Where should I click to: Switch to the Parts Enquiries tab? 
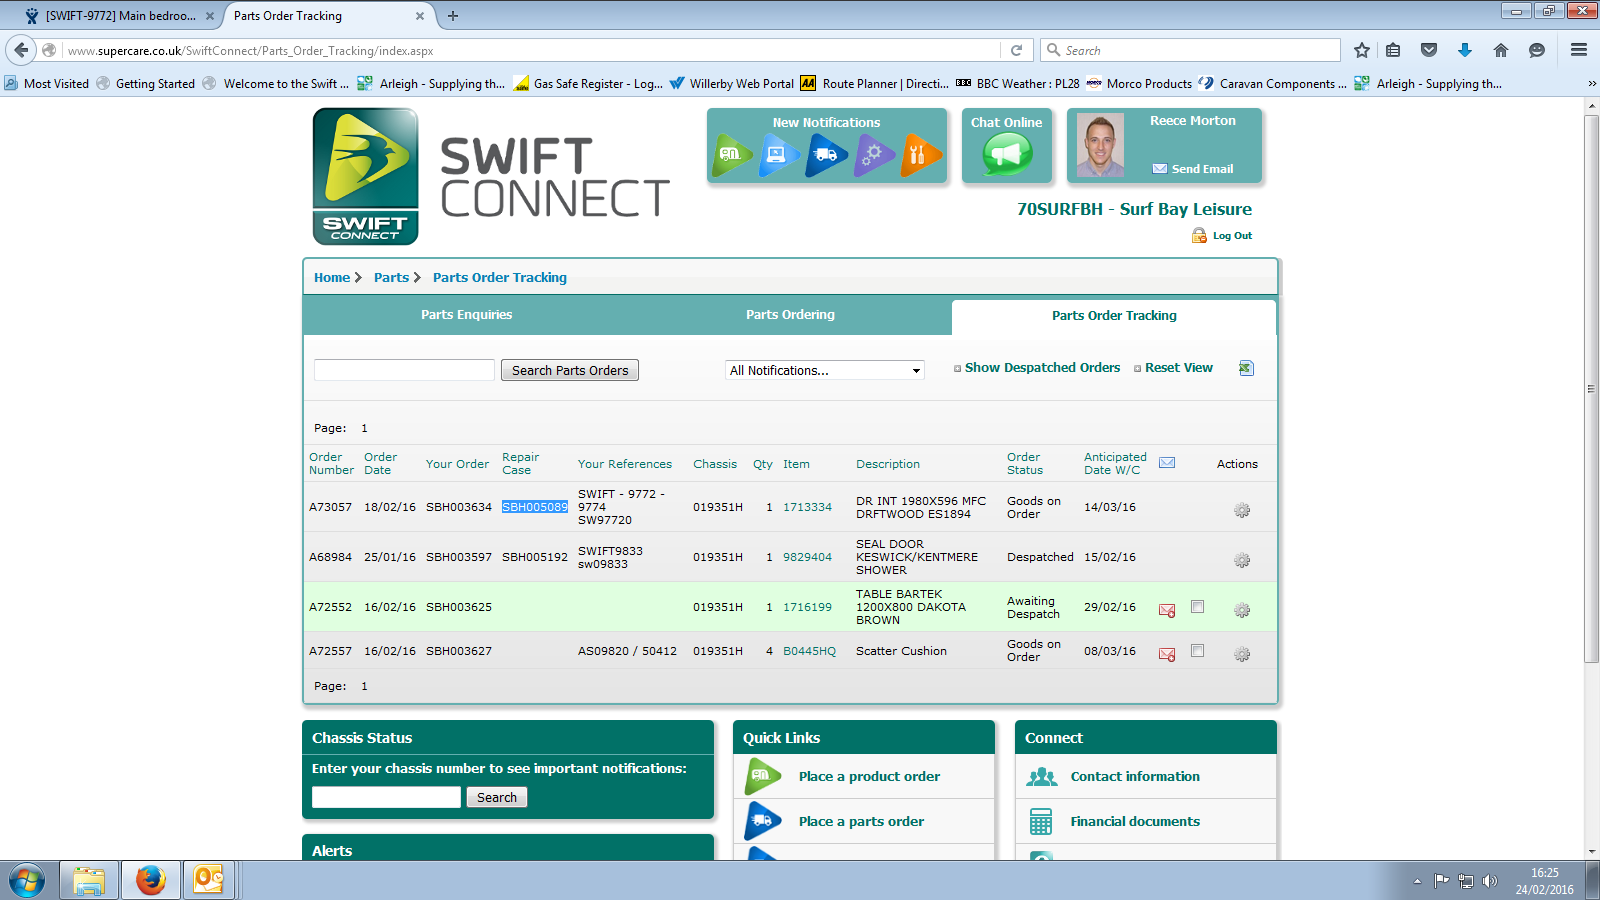pyautogui.click(x=466, y=315)
